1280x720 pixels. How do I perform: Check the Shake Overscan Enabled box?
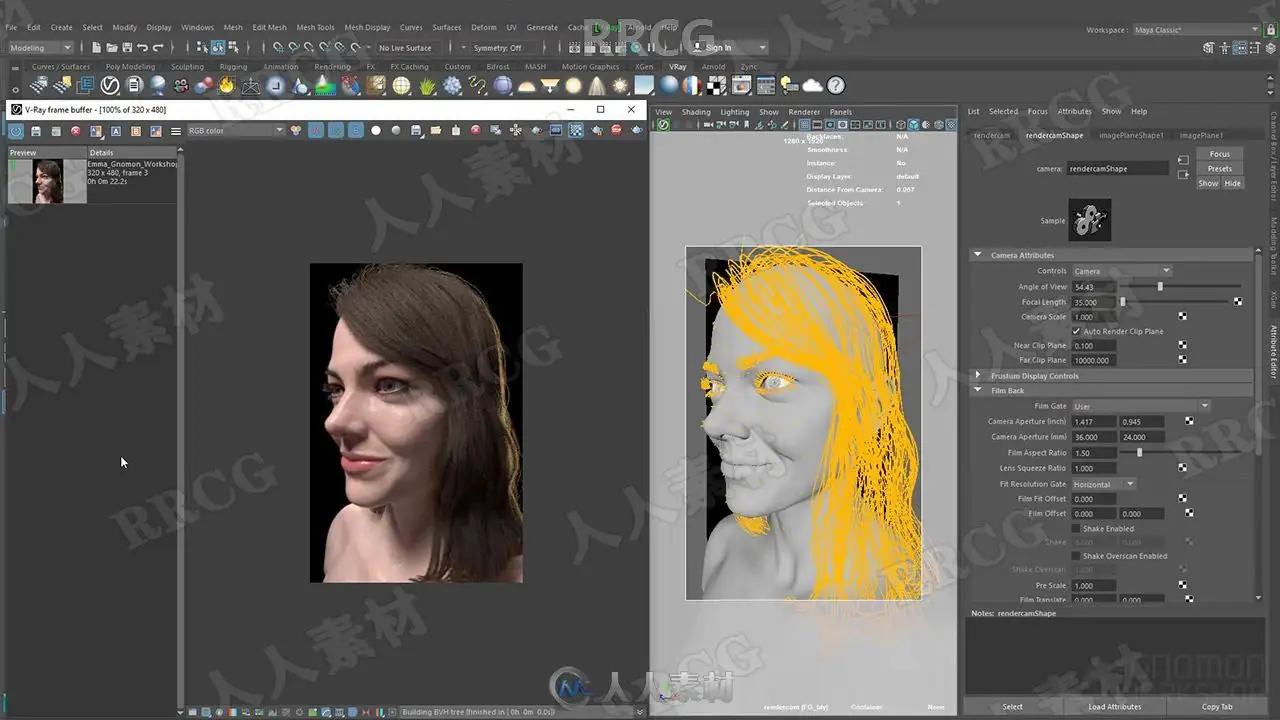pos(1076,556)
